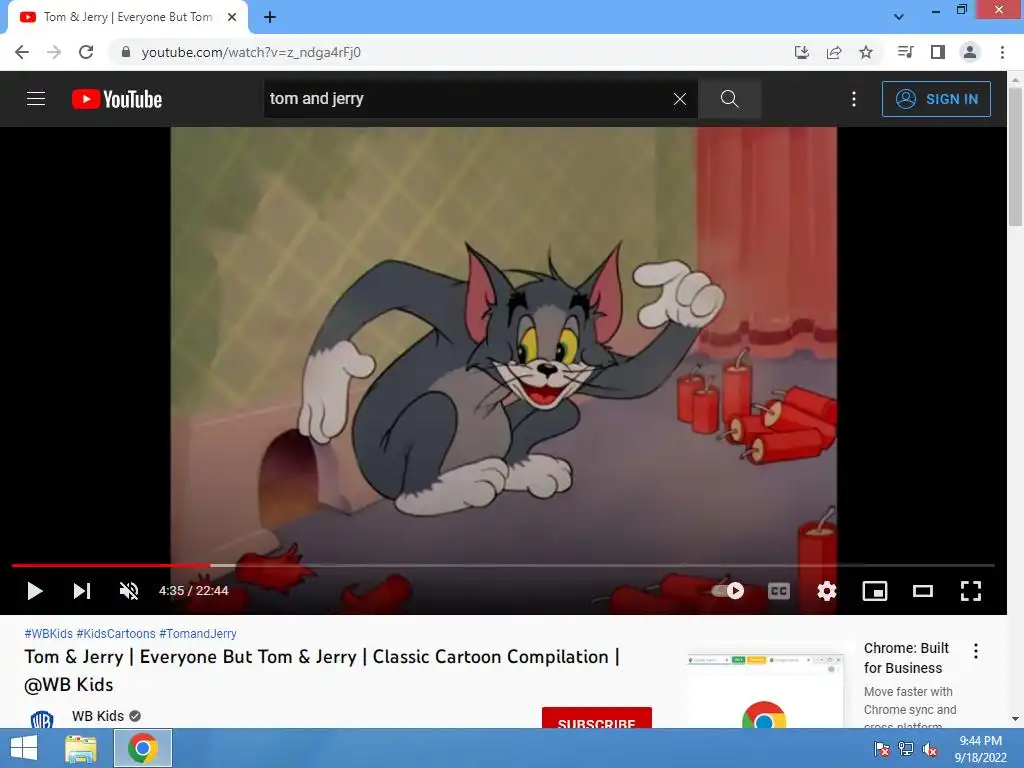The height and width of the screenshot is (768, 1024).
Task: Subscribe to the WB Kids channel
Action: (596, 718)
